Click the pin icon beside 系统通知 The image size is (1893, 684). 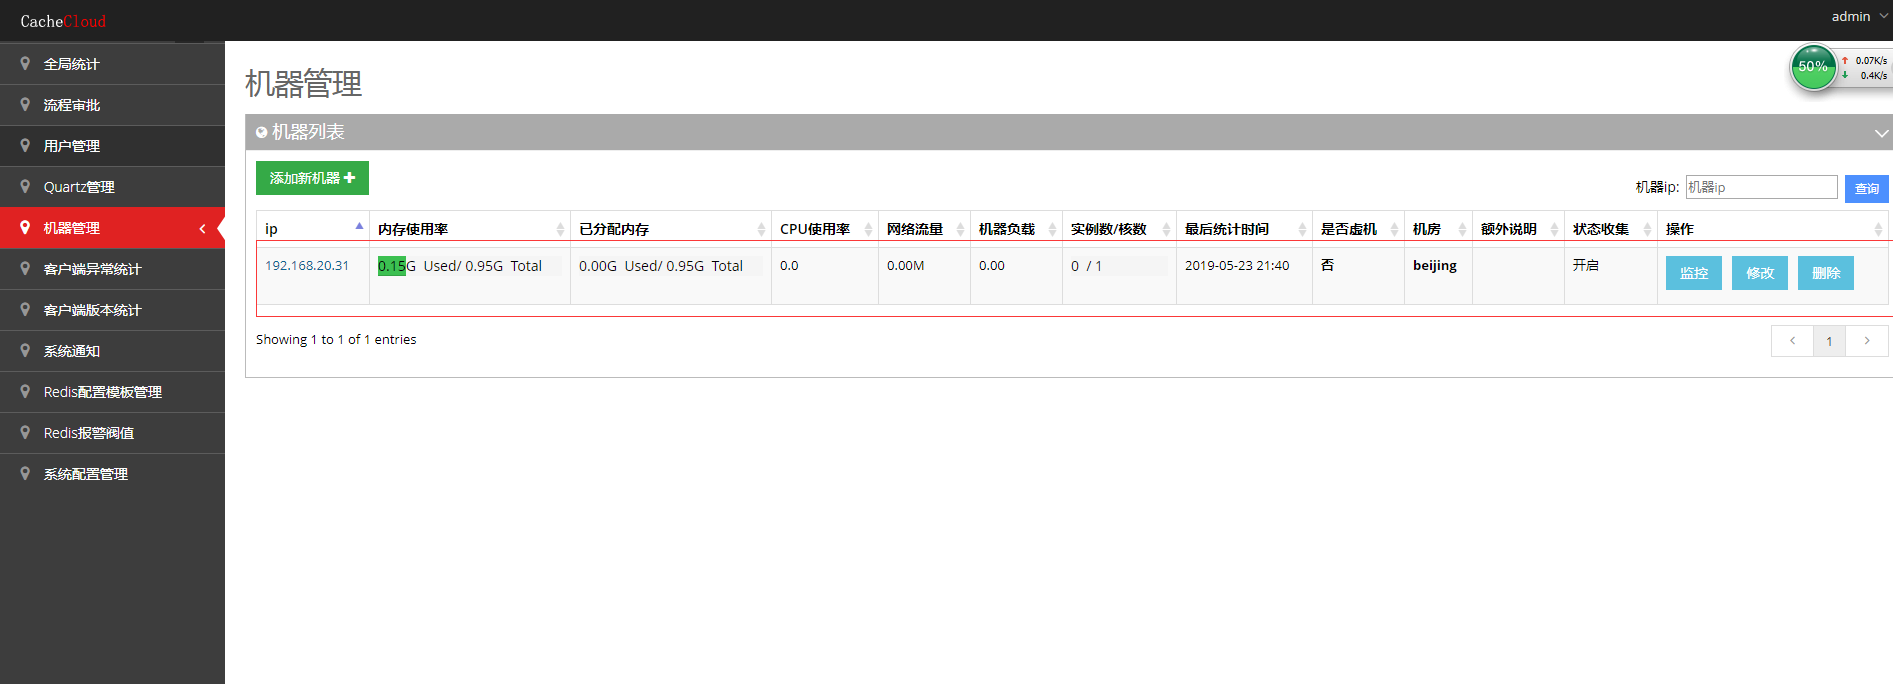25,350
